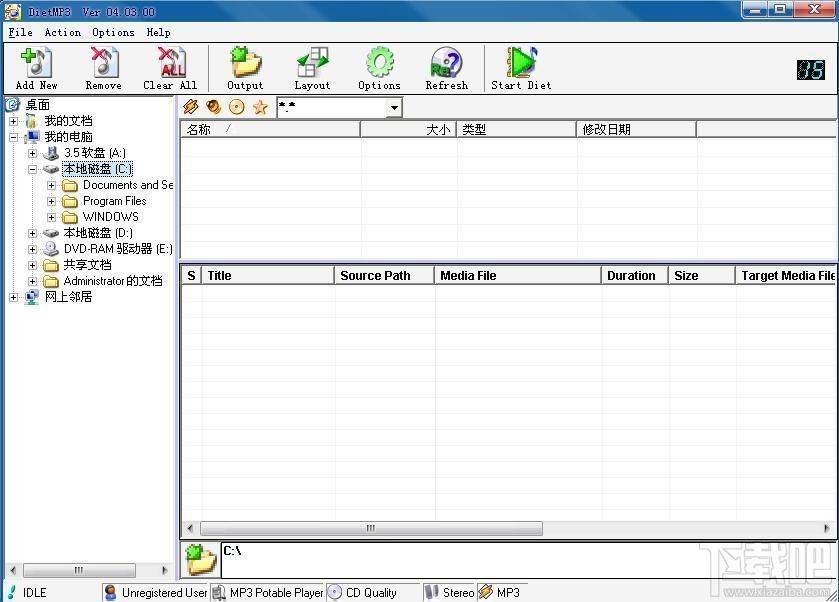Click the speaker filter icon above file list

click(x=213, y=107)
